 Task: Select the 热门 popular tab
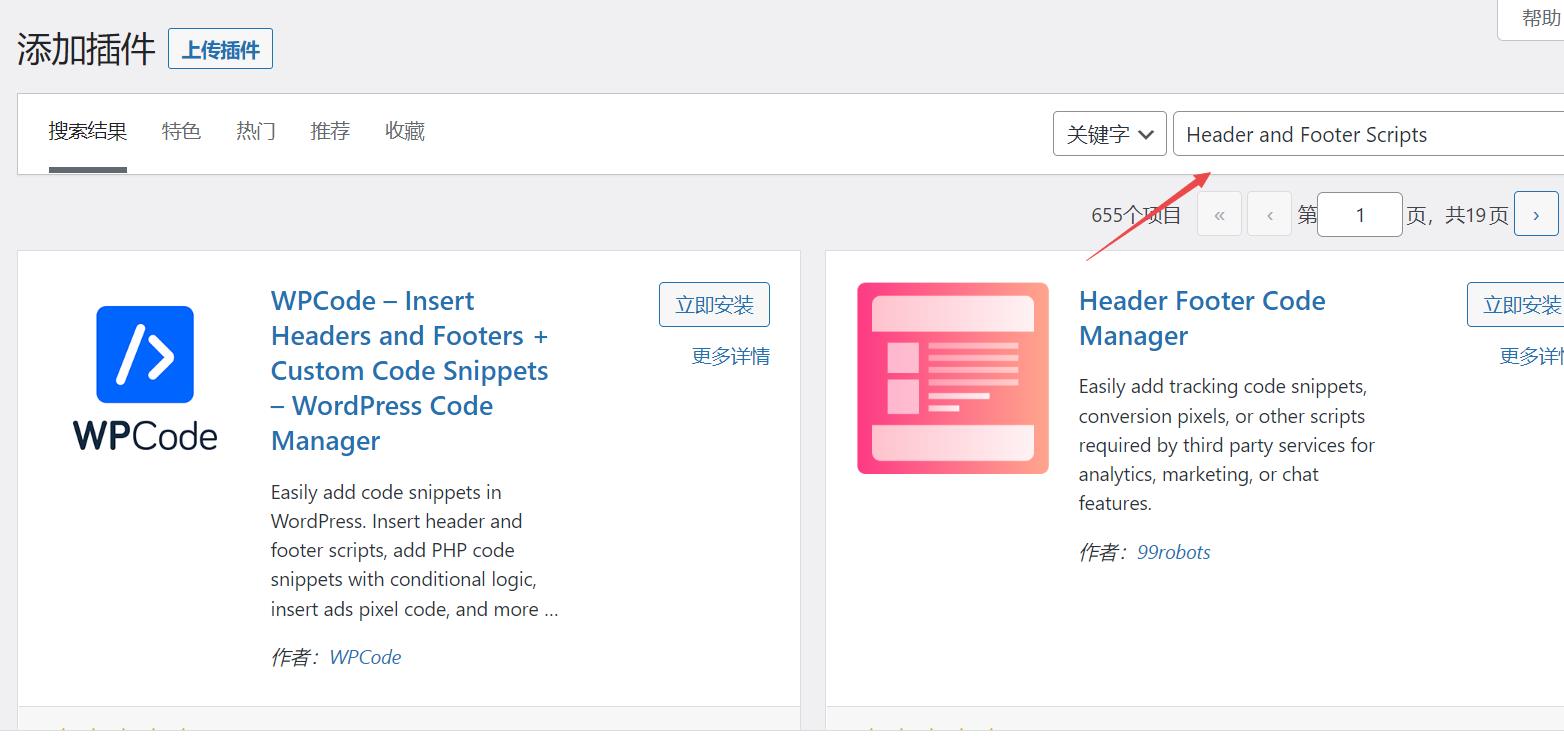[x=256, y=132]
